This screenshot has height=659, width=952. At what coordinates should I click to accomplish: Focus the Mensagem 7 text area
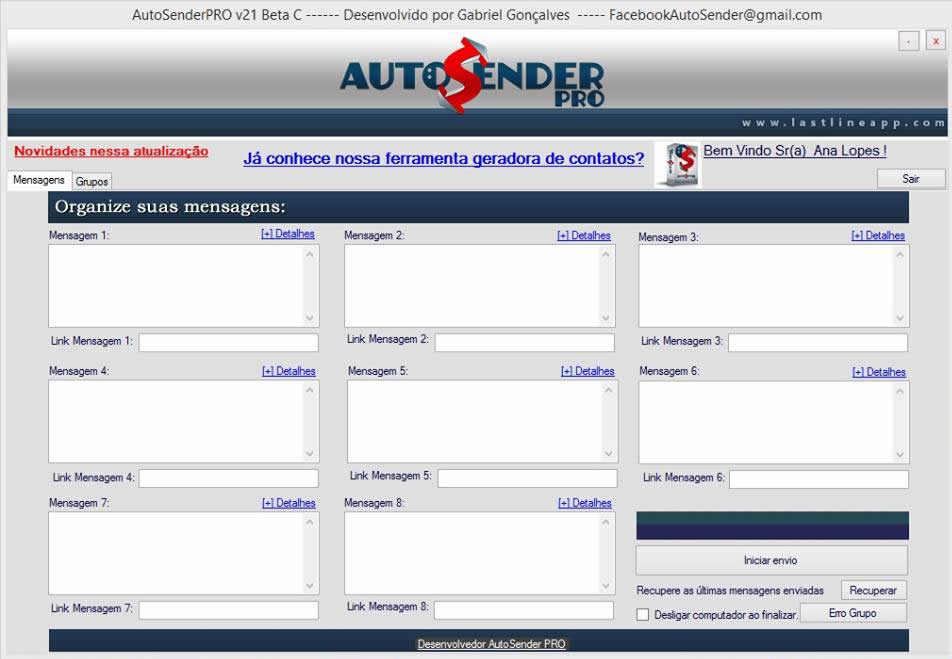183,553
